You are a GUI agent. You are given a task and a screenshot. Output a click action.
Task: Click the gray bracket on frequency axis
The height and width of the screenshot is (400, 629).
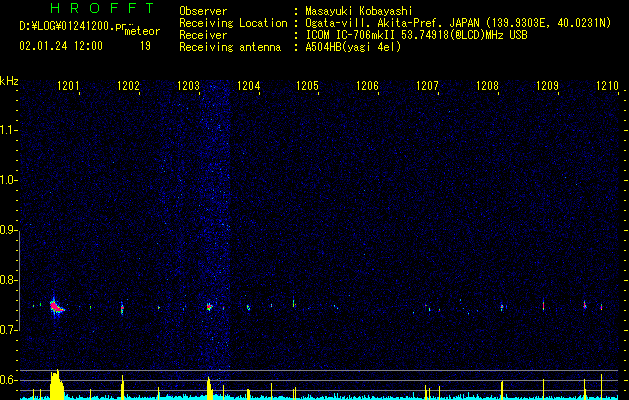point(20,280)
